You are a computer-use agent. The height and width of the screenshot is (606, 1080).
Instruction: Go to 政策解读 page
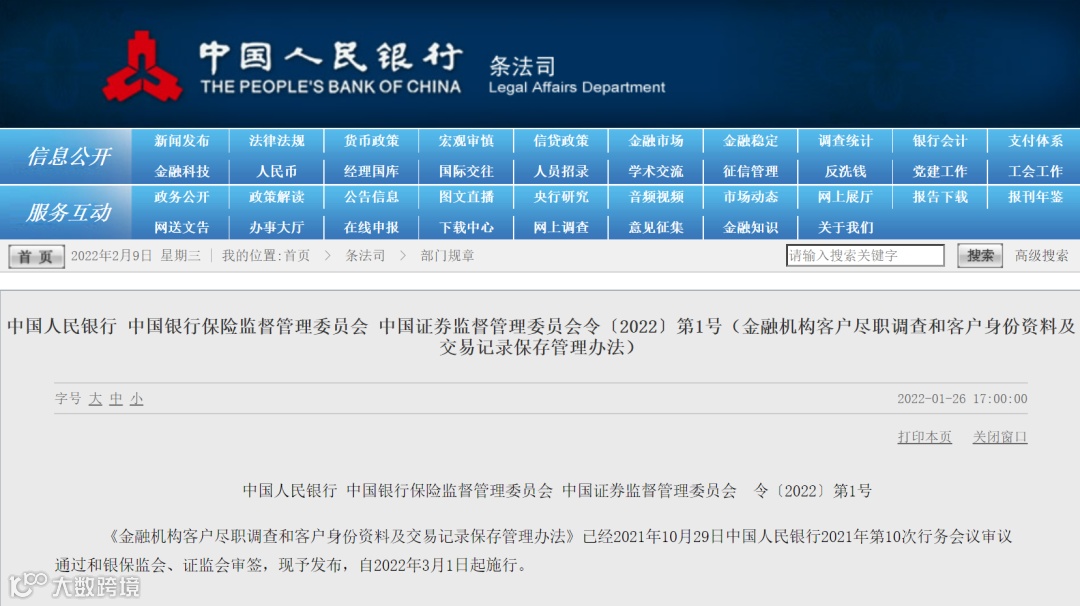click(276, 197)
